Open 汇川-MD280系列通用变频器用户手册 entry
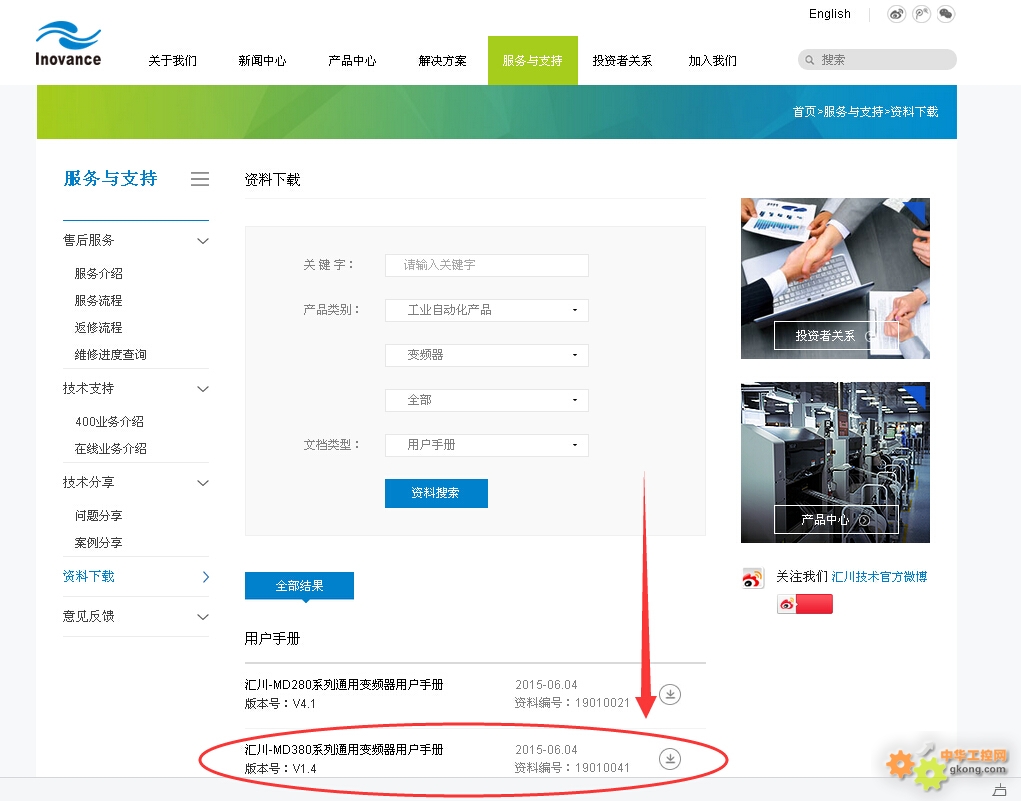This screenshot has height=801, width=1021. tap(344, 684)
